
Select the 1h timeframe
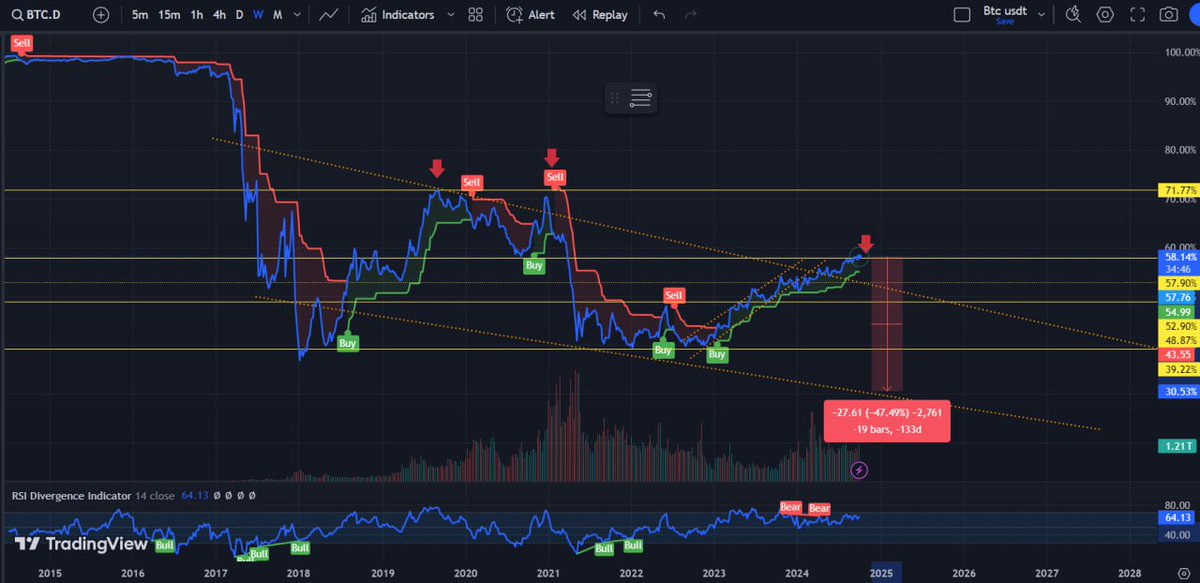pyautogui.click(x=197, y=15)
